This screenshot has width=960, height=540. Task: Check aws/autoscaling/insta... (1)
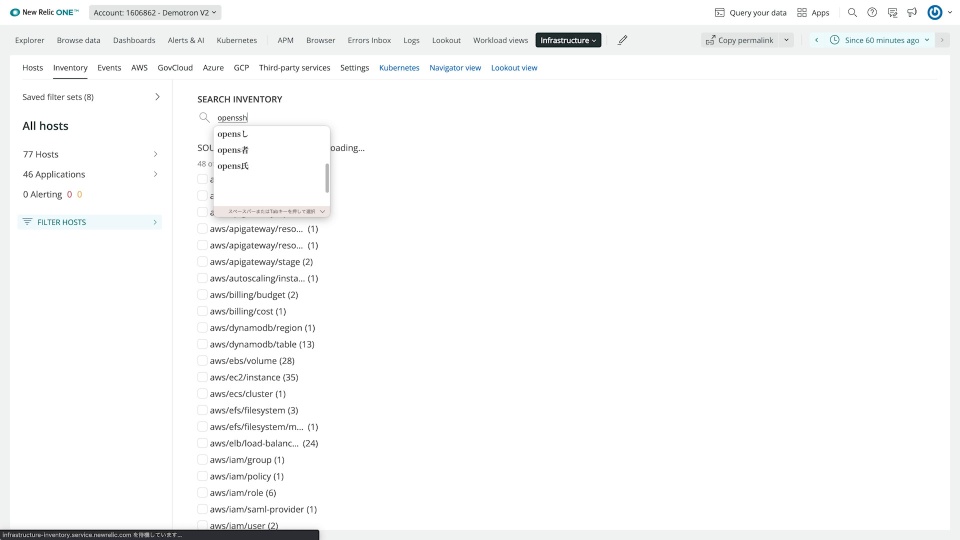[202, 278]
